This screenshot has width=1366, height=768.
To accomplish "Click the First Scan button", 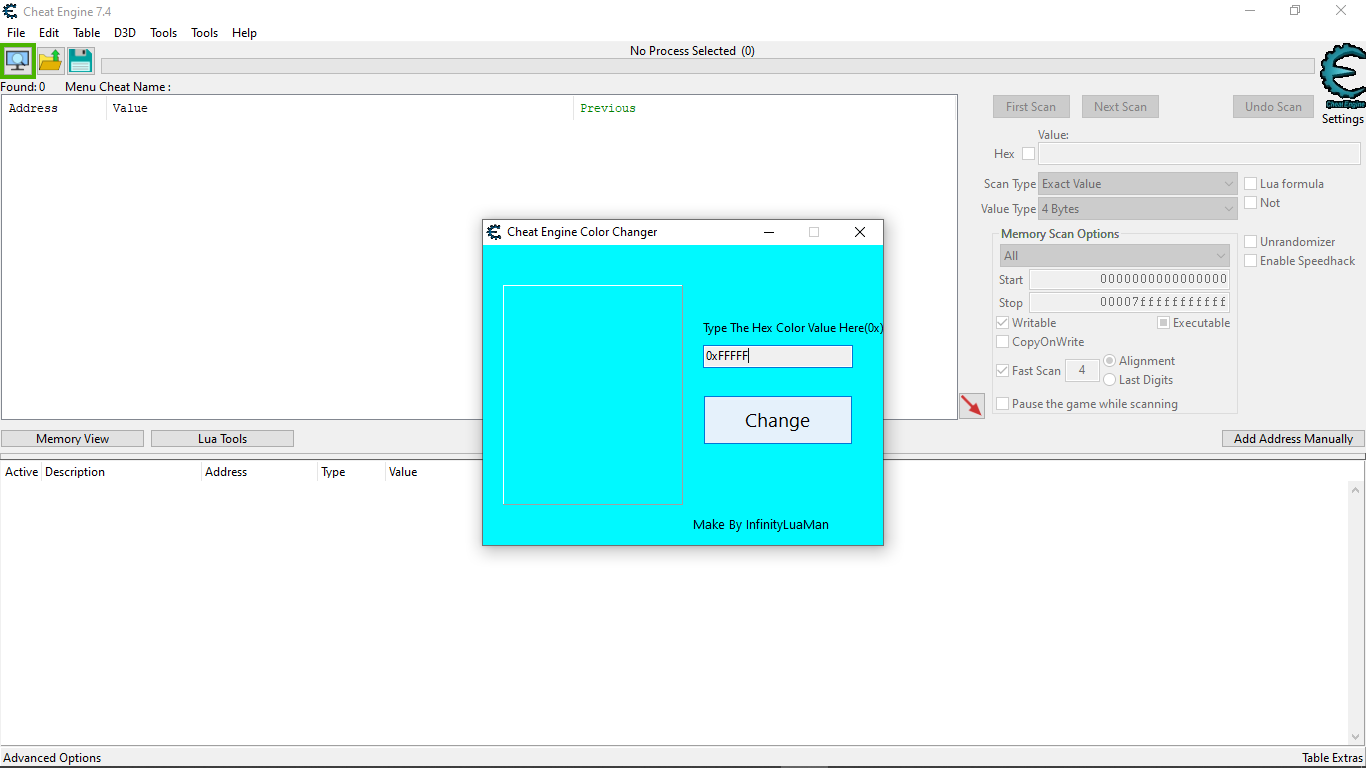I will coord(1031,107).
